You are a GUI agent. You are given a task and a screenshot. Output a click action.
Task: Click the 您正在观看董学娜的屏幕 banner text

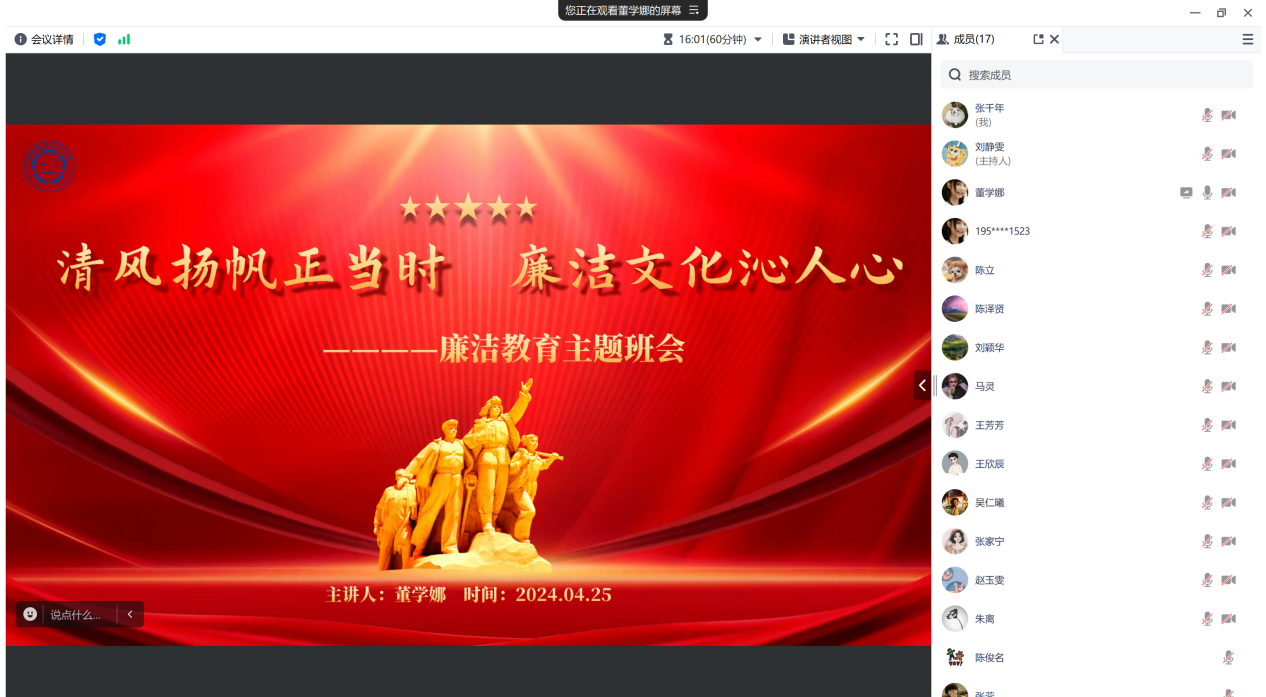tap(623, 10)
